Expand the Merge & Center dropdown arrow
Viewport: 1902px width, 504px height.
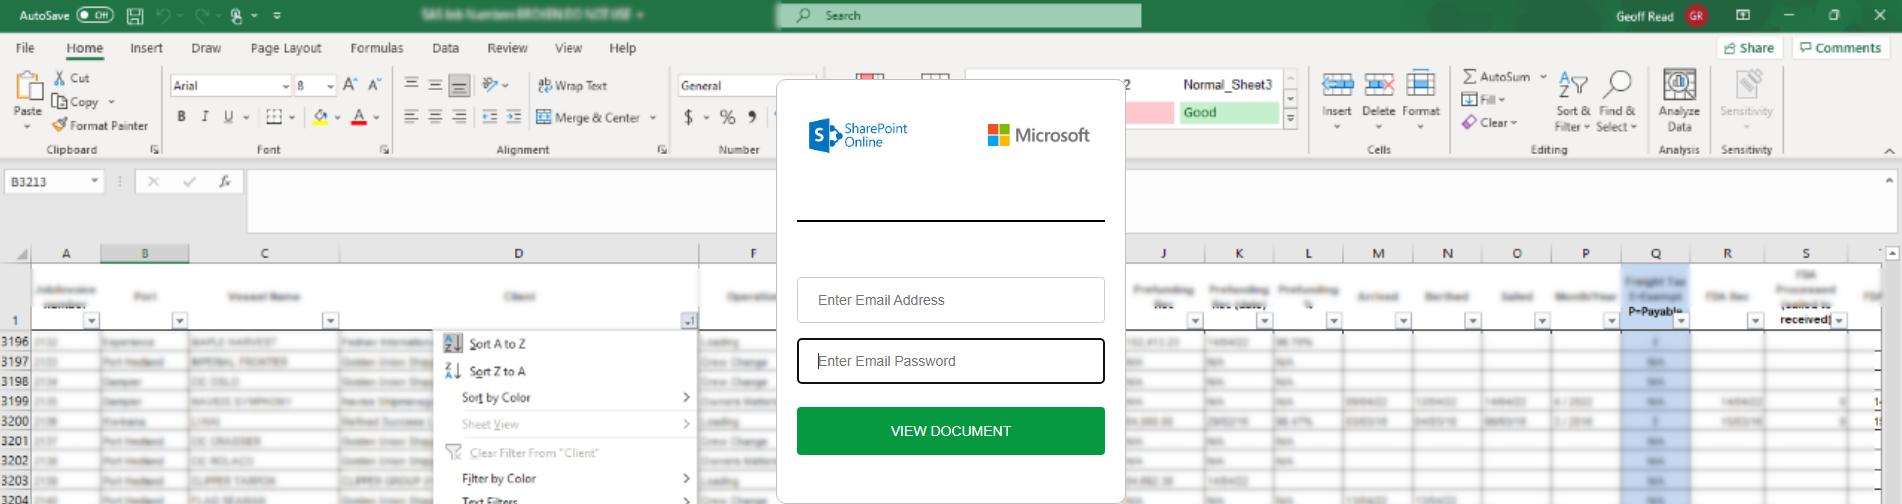click(x=653, y=118)
